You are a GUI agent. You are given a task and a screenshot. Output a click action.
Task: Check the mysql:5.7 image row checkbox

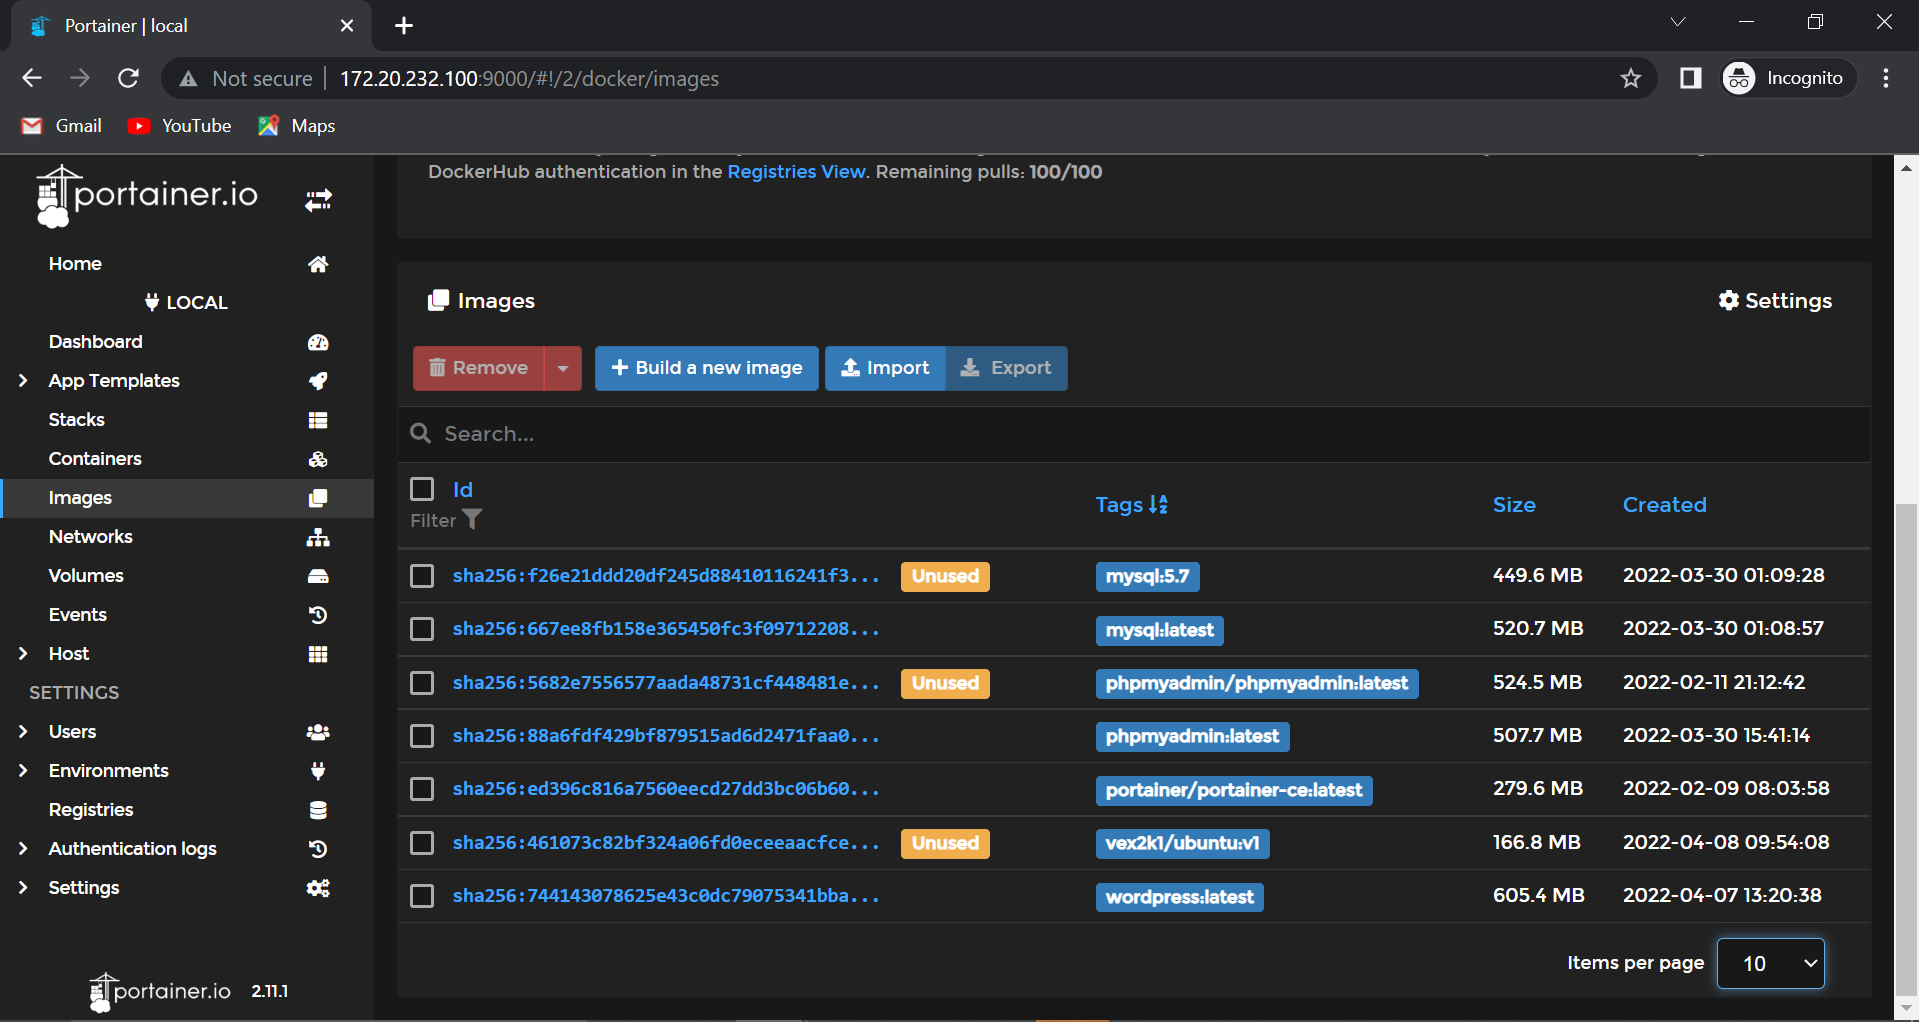(x=421, y=576)
